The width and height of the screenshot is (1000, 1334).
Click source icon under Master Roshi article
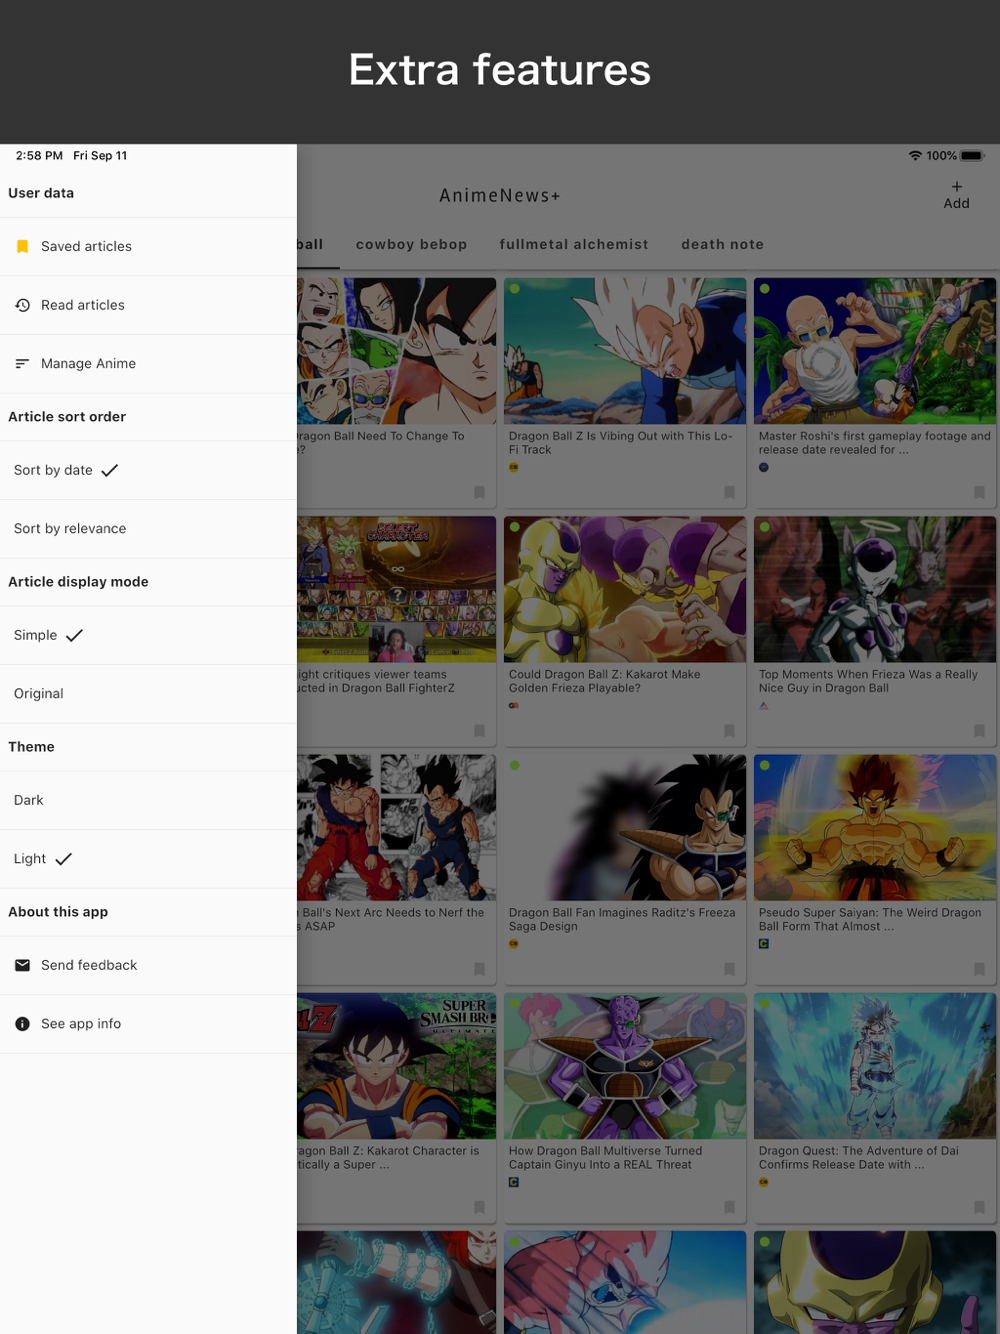(764, 467)
